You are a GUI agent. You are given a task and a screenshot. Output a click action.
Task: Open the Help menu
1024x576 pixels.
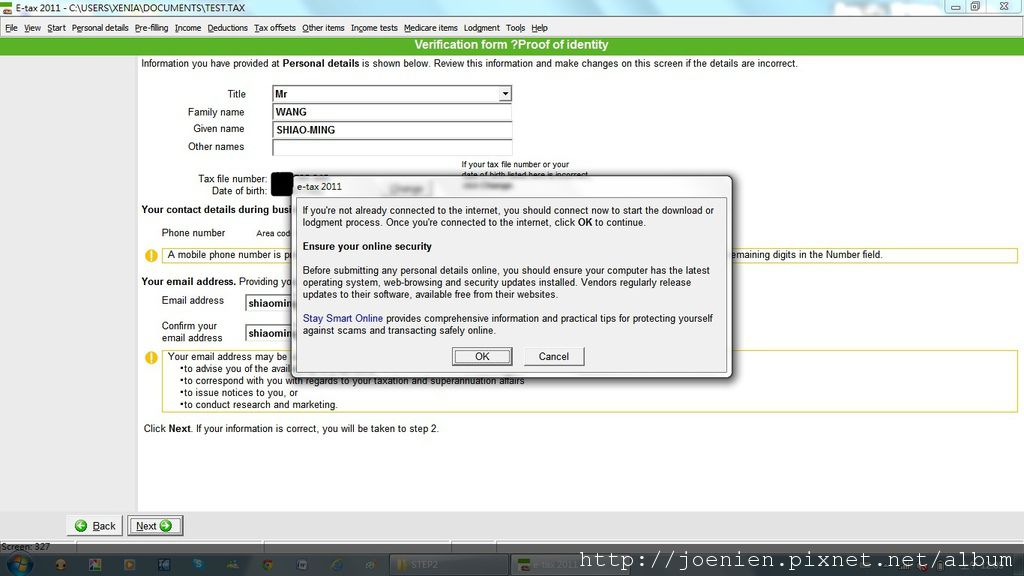pos(539,28)
